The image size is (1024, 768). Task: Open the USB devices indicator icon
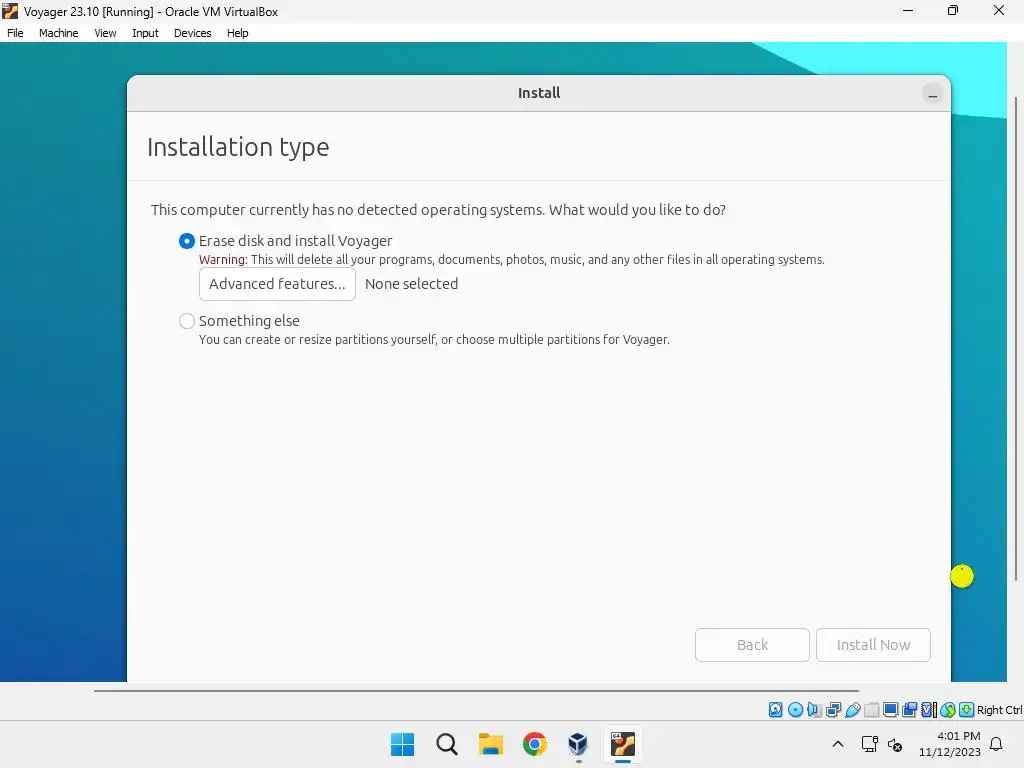click(852, 709)
